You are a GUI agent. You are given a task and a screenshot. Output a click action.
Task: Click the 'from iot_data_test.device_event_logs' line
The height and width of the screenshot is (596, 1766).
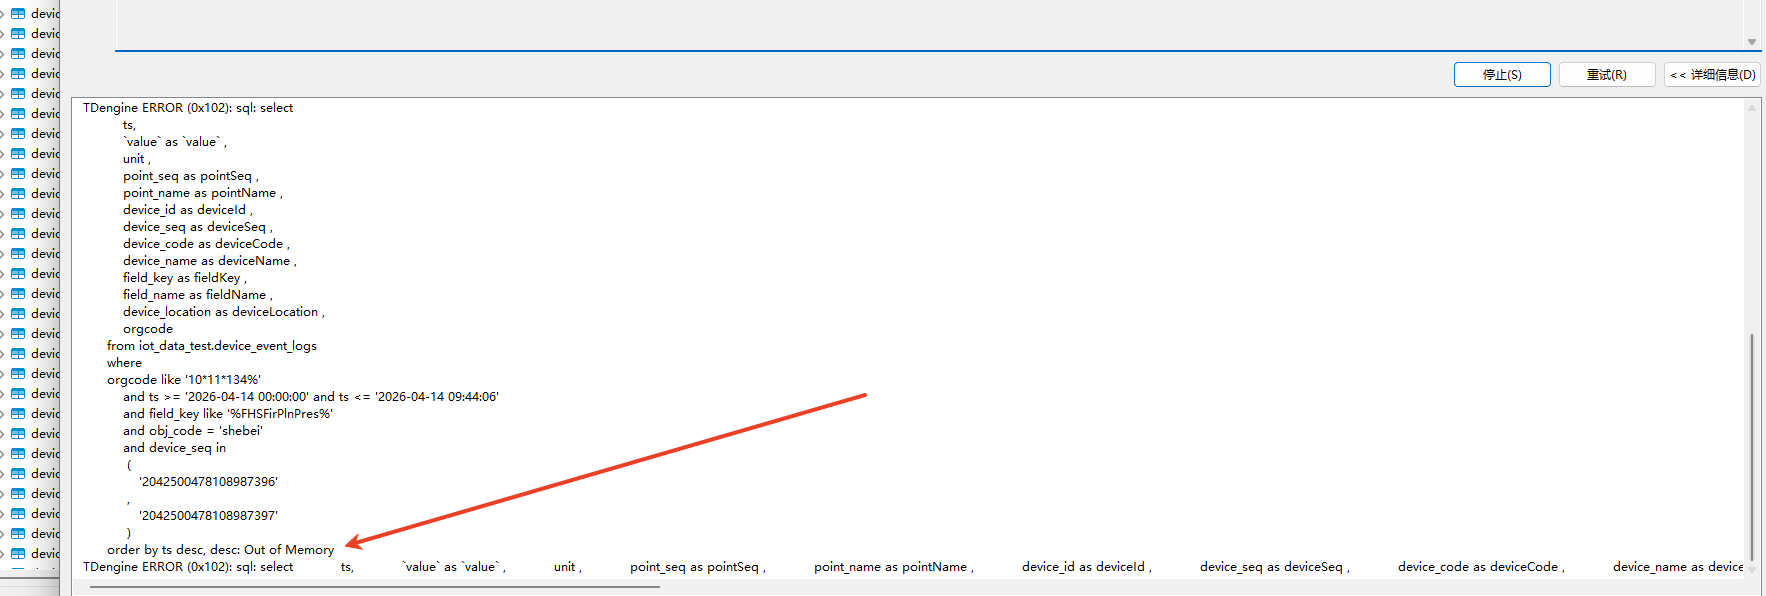(212, 346)
